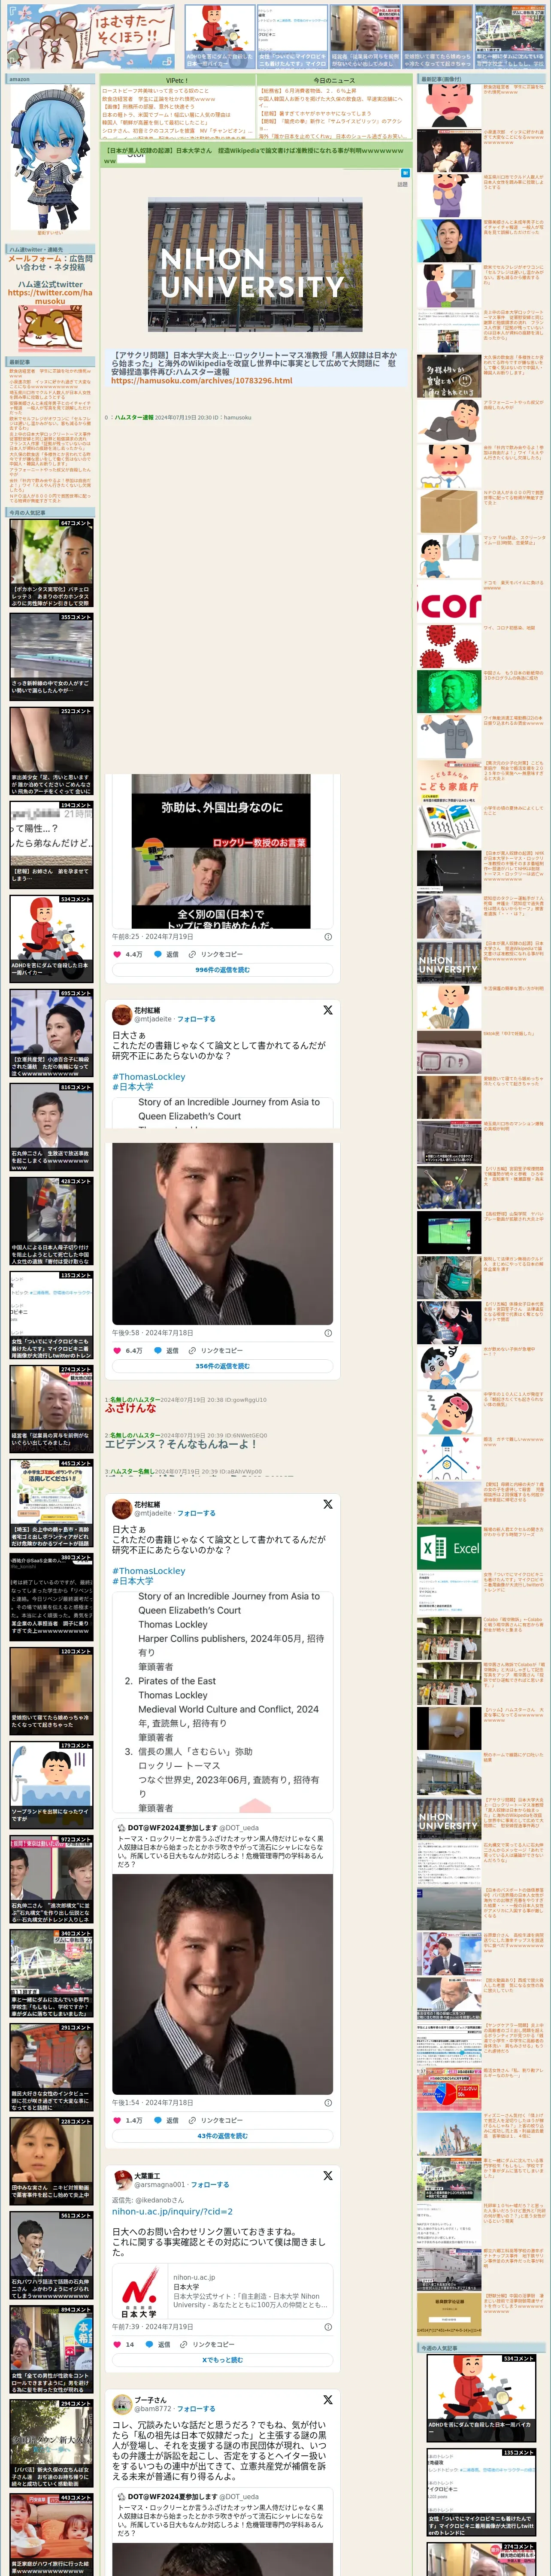Open tweet info icon beside 午後9:58 timestamp
The image size is (551, 2576).
coord(328,1333)
